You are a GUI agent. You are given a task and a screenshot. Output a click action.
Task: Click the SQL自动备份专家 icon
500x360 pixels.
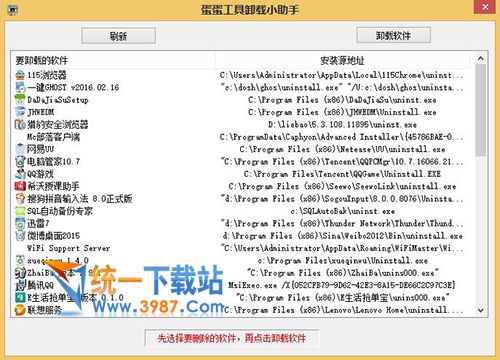(x=20, y=211)
